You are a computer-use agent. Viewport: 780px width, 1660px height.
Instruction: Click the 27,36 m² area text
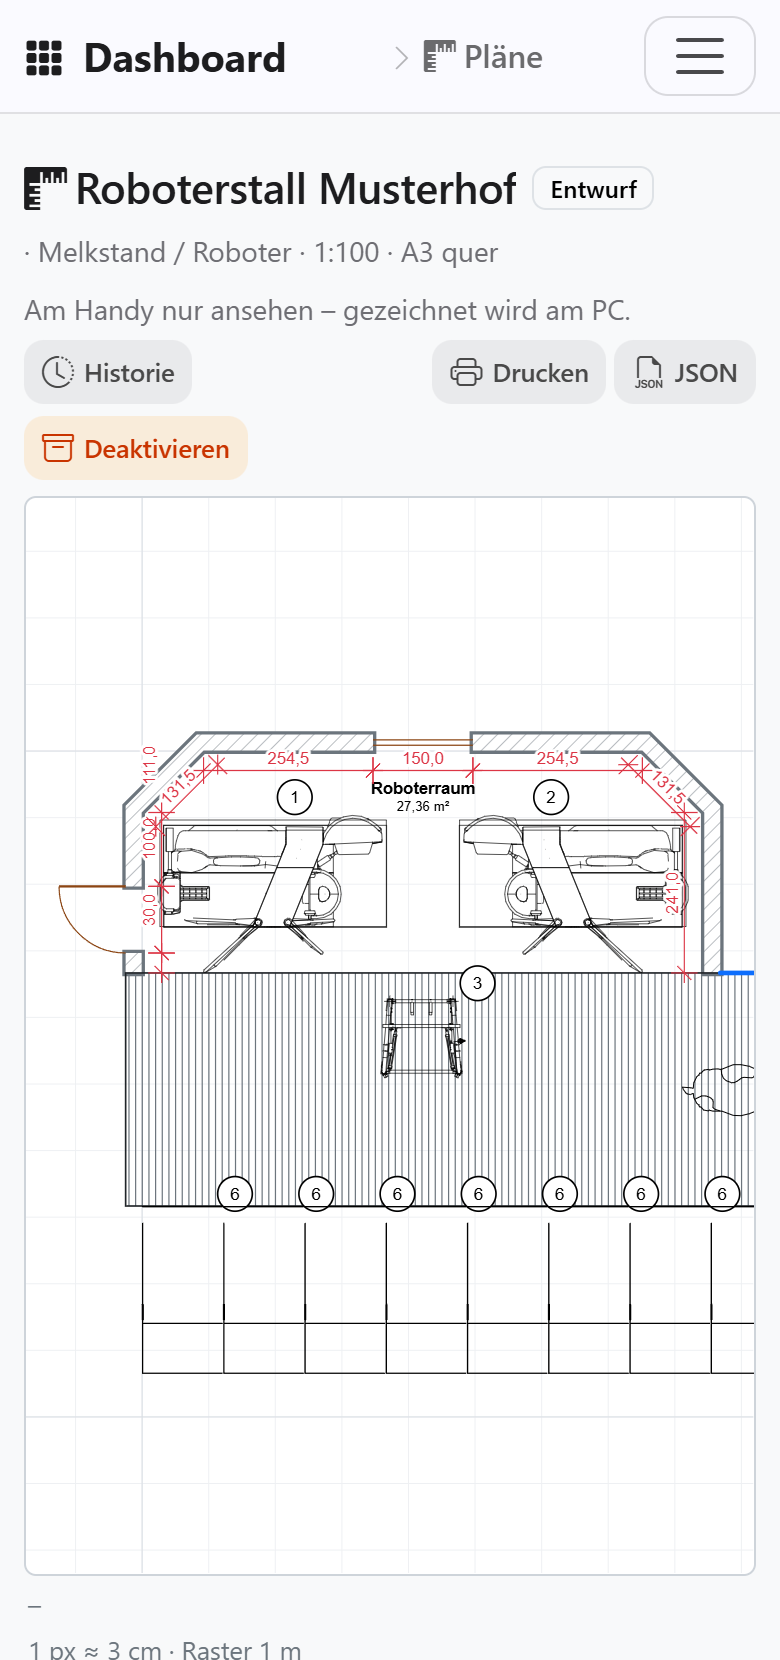pyautogui.click(x=423, y=806)
